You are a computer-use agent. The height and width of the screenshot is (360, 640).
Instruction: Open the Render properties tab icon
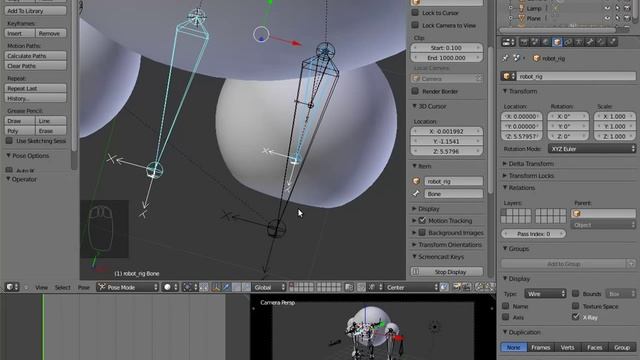coord(524,42)
